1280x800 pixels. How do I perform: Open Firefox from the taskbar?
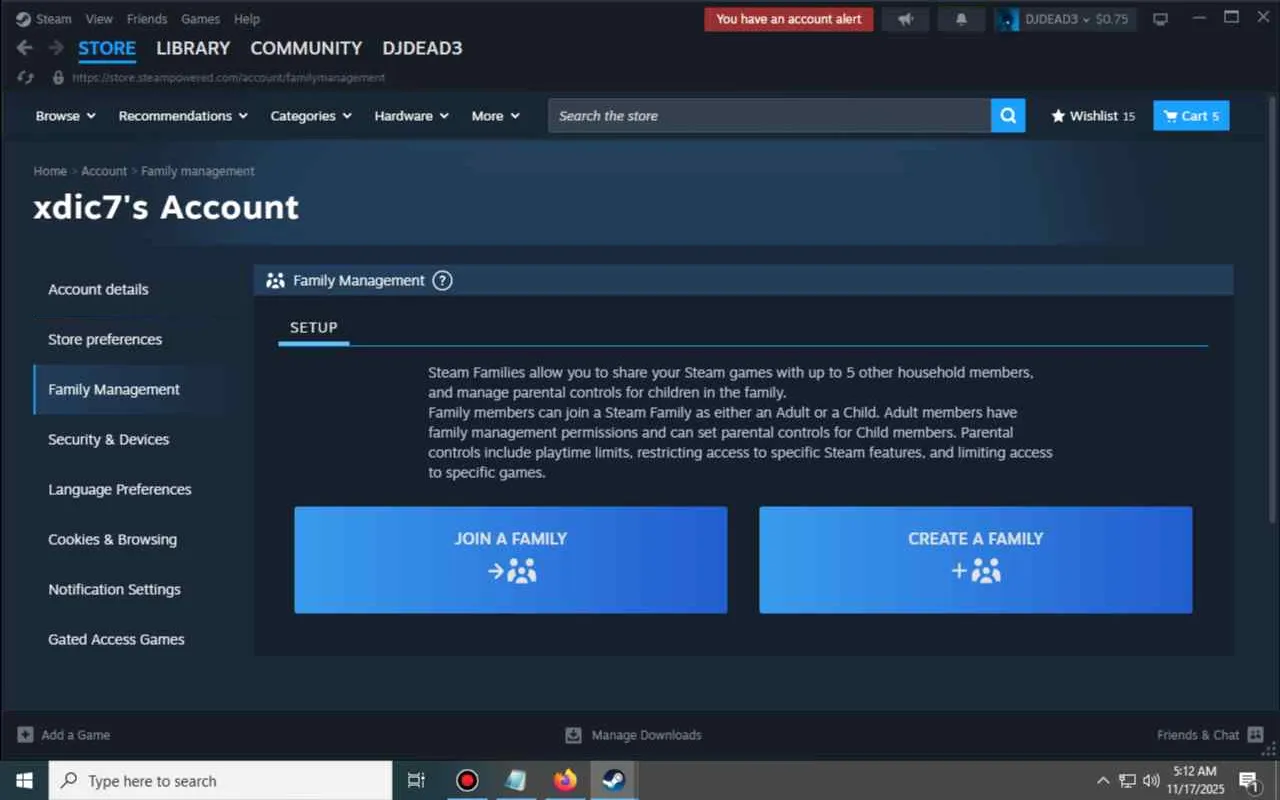(x=565, y=781)
